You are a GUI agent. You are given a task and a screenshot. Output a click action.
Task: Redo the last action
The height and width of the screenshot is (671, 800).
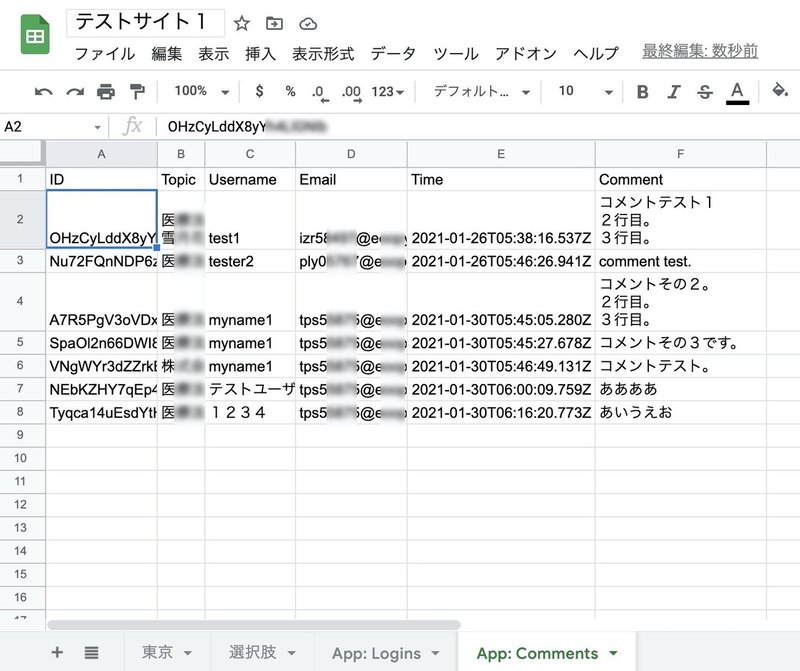click(75, 92)
